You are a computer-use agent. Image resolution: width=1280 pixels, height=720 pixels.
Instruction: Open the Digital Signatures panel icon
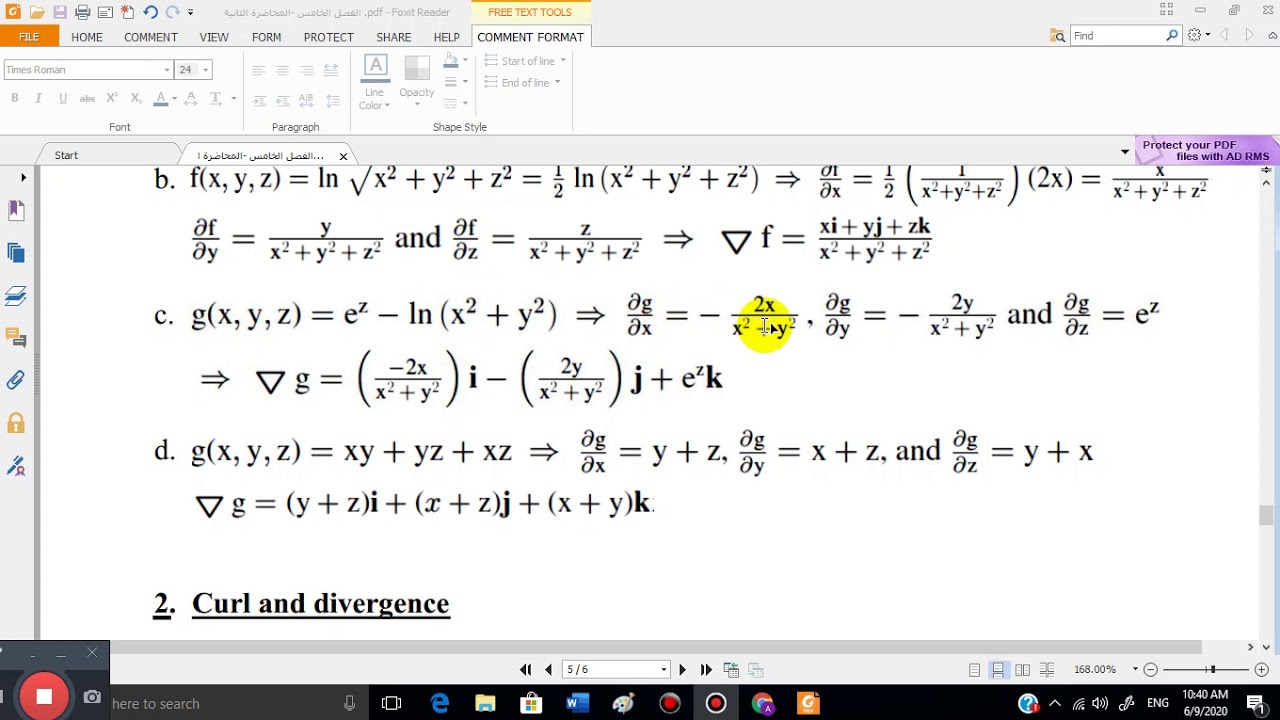click(16, 465)
